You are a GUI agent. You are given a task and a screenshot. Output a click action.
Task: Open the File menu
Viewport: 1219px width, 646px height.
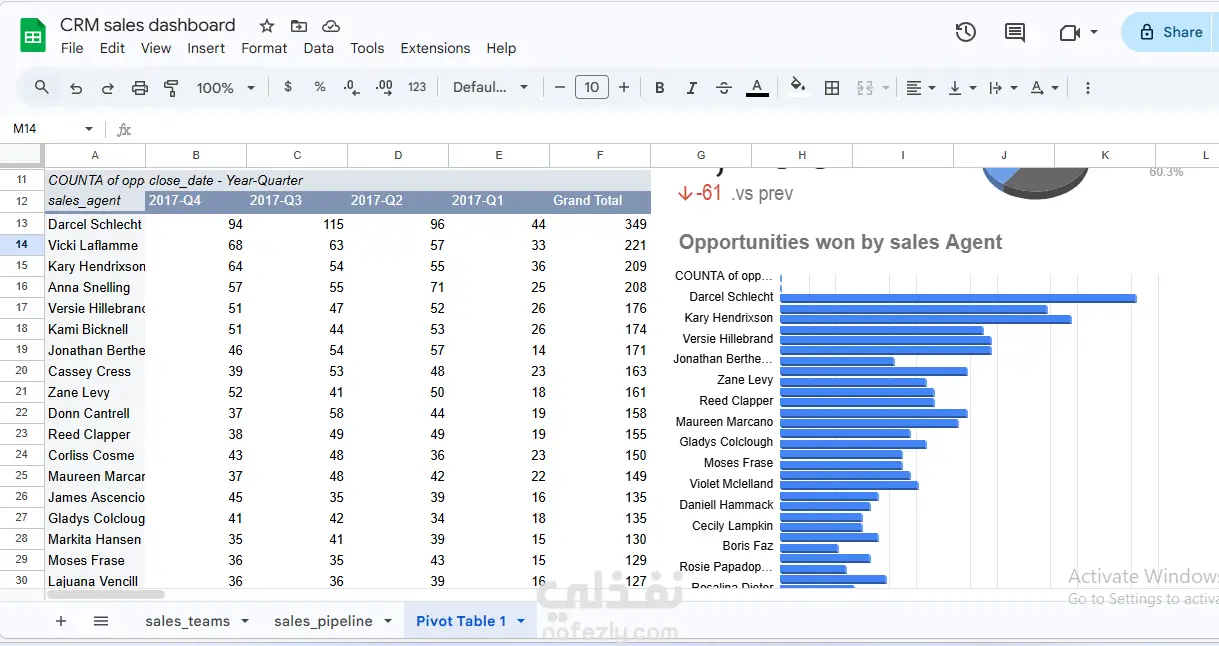pyautogui.click(x=72, y=48)
